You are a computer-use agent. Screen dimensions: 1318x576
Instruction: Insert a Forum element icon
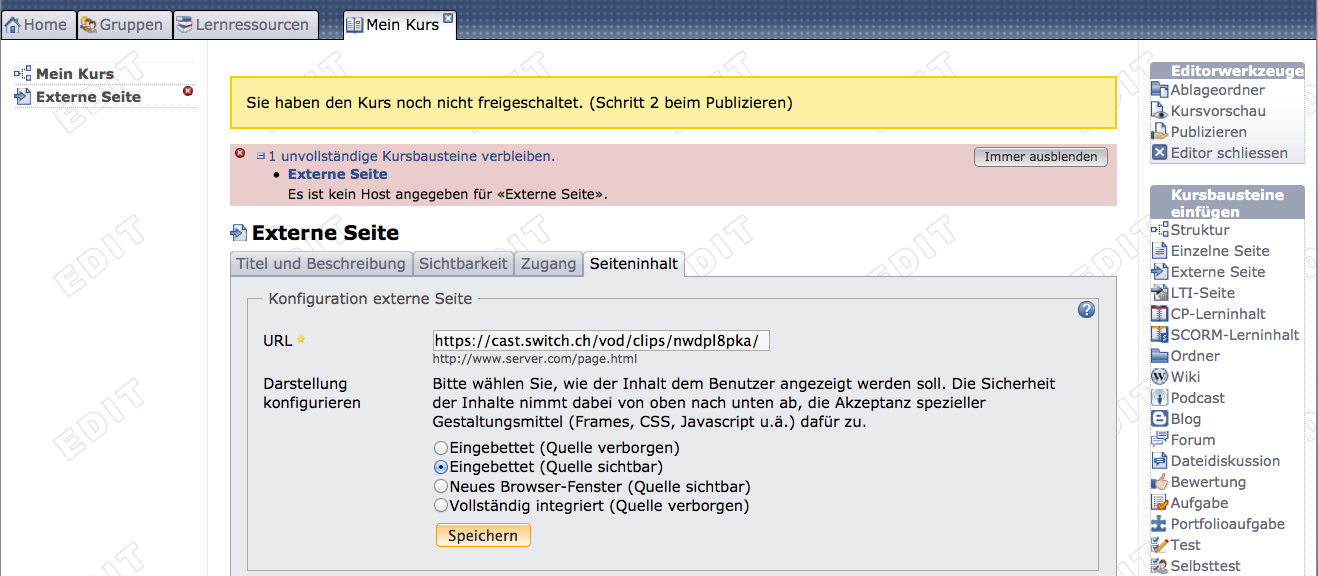click(1159, 440)
